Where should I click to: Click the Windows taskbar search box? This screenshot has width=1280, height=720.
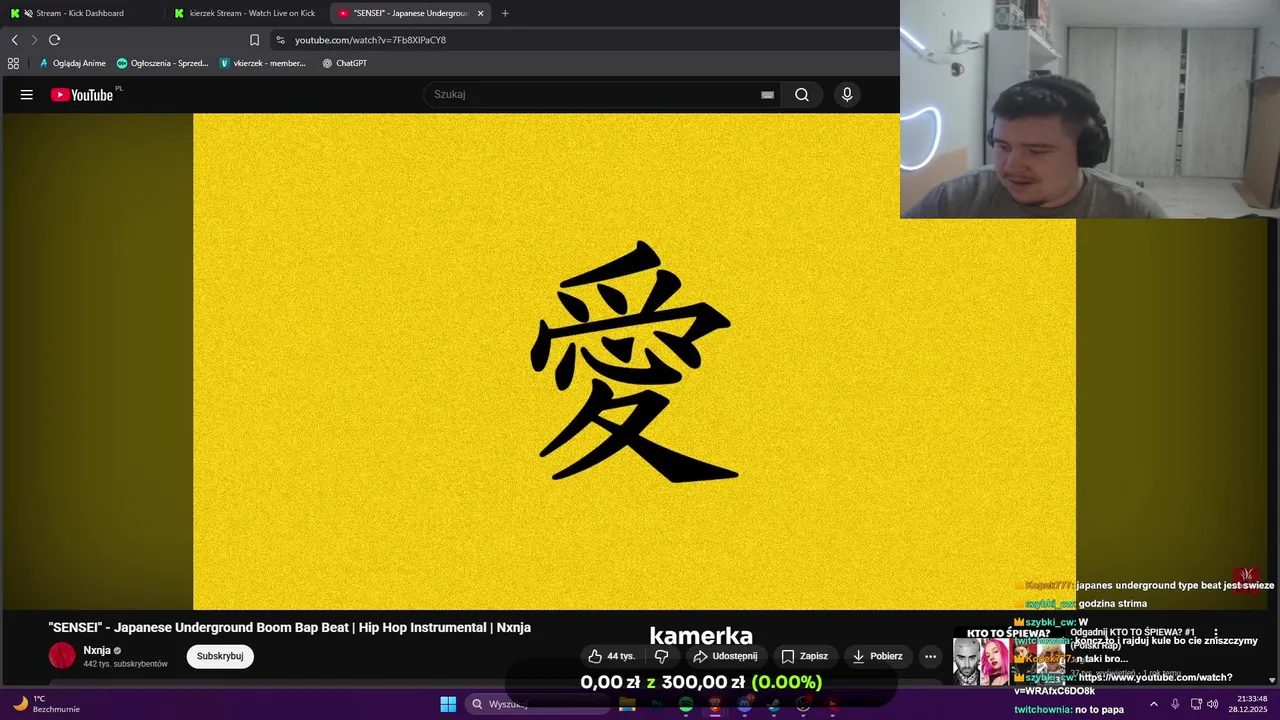(x=538, y=704)
